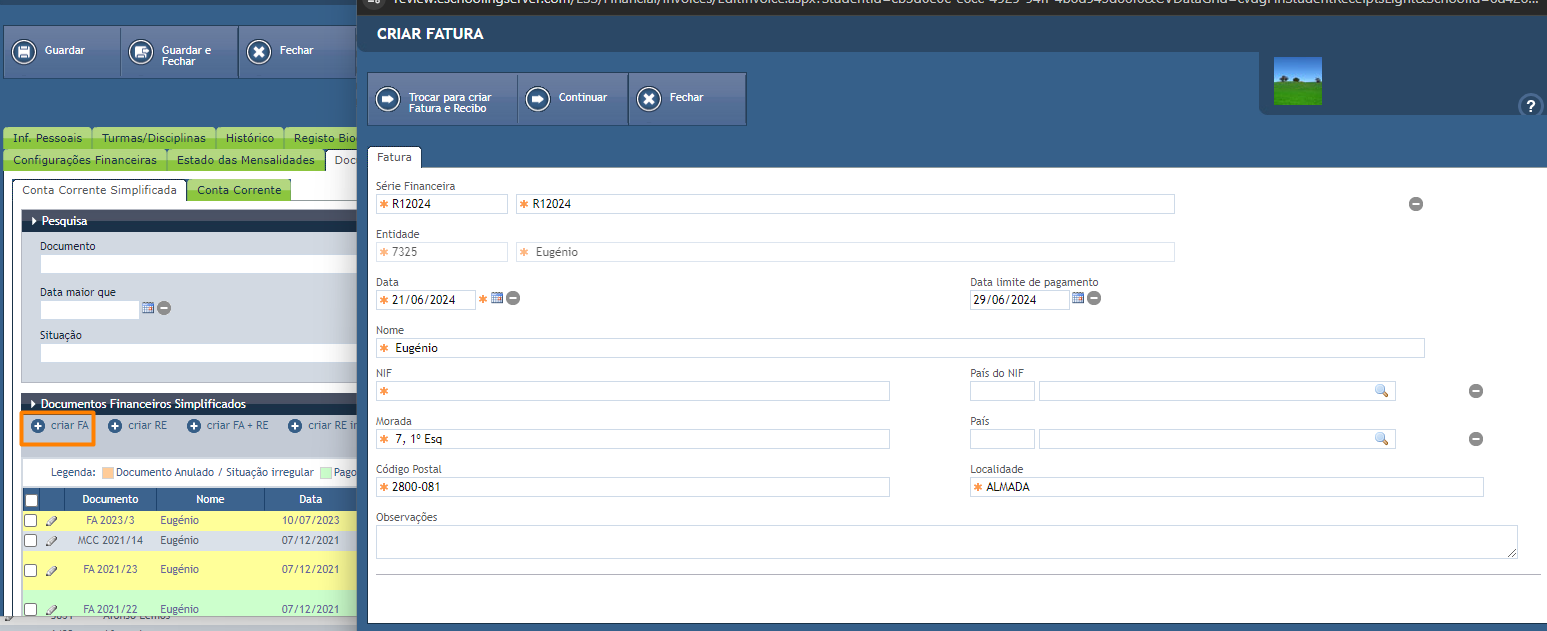The image size is (1547, 631).
Task: Click criar FA + RE plus icon
Action: pyautogui.click(x=194, y=426)
